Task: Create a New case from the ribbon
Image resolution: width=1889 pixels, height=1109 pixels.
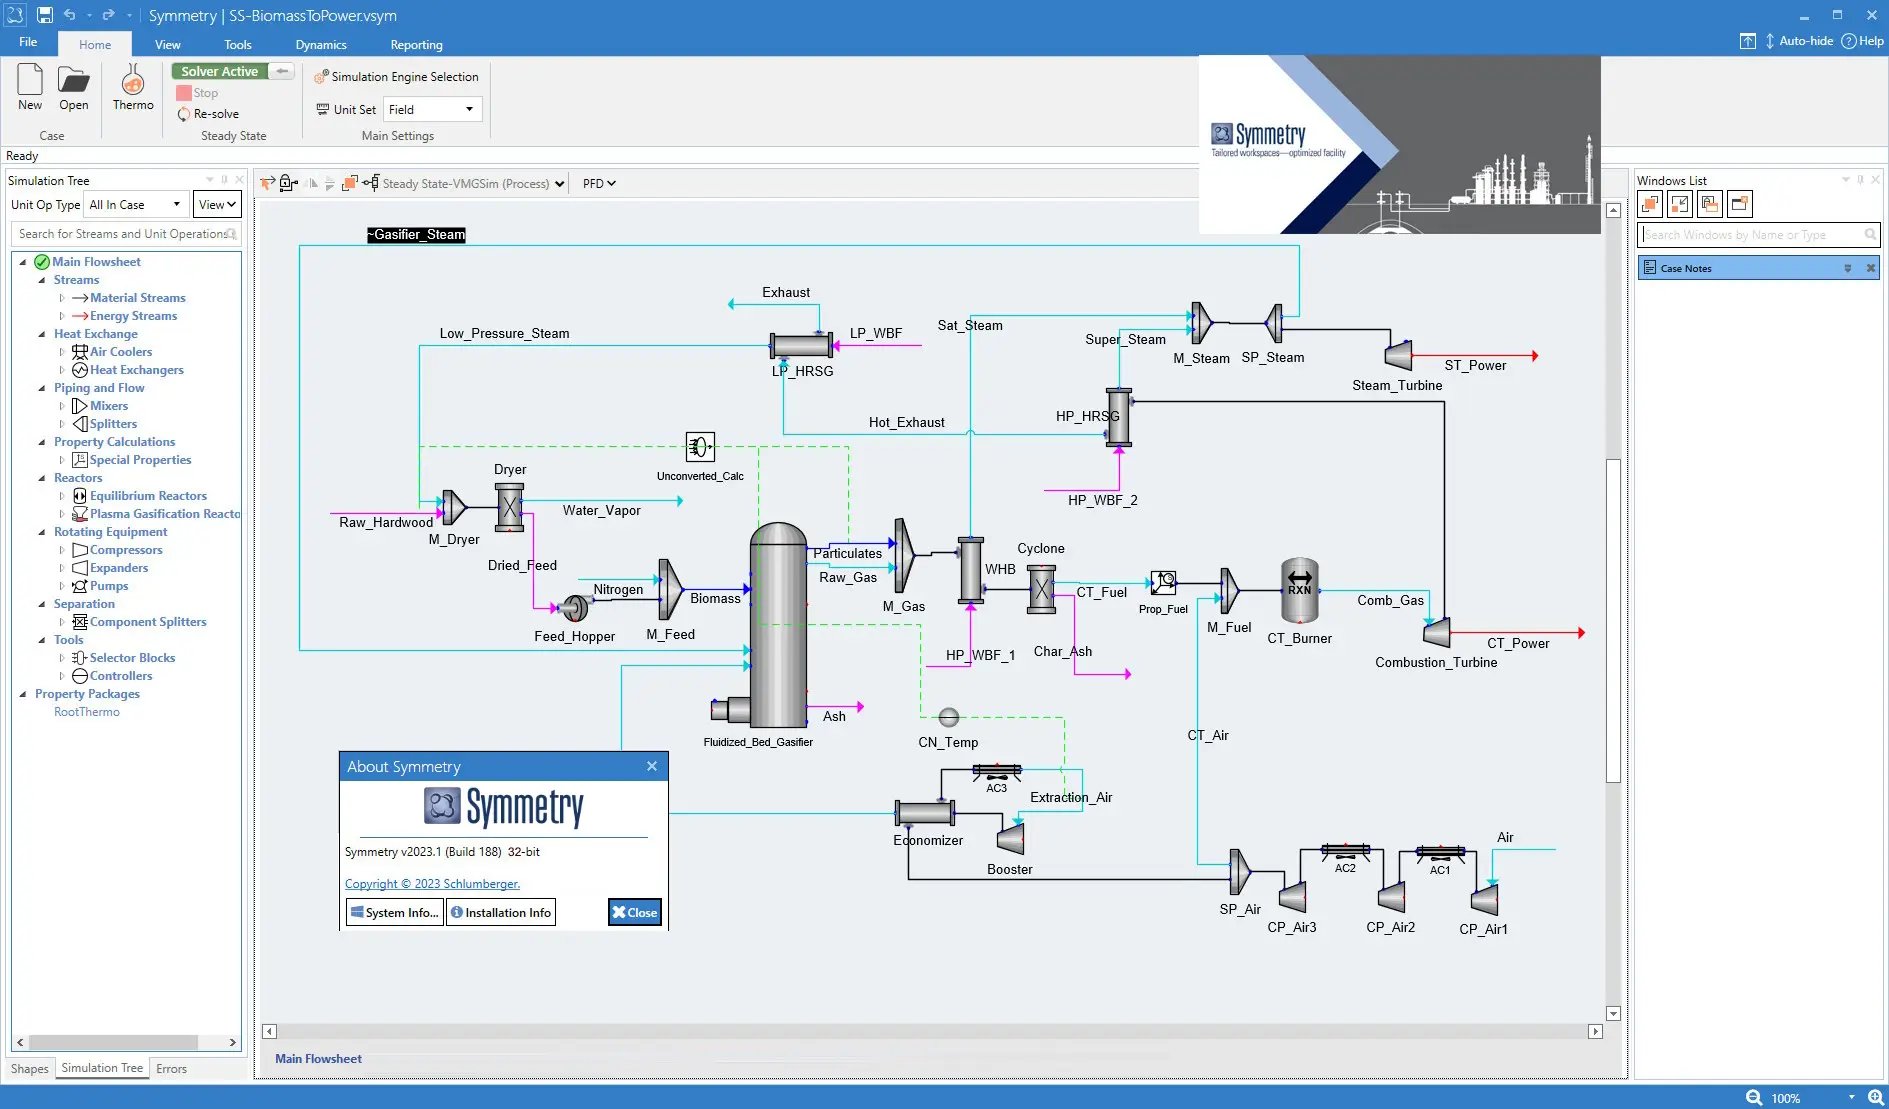Action: click(30, 87)
